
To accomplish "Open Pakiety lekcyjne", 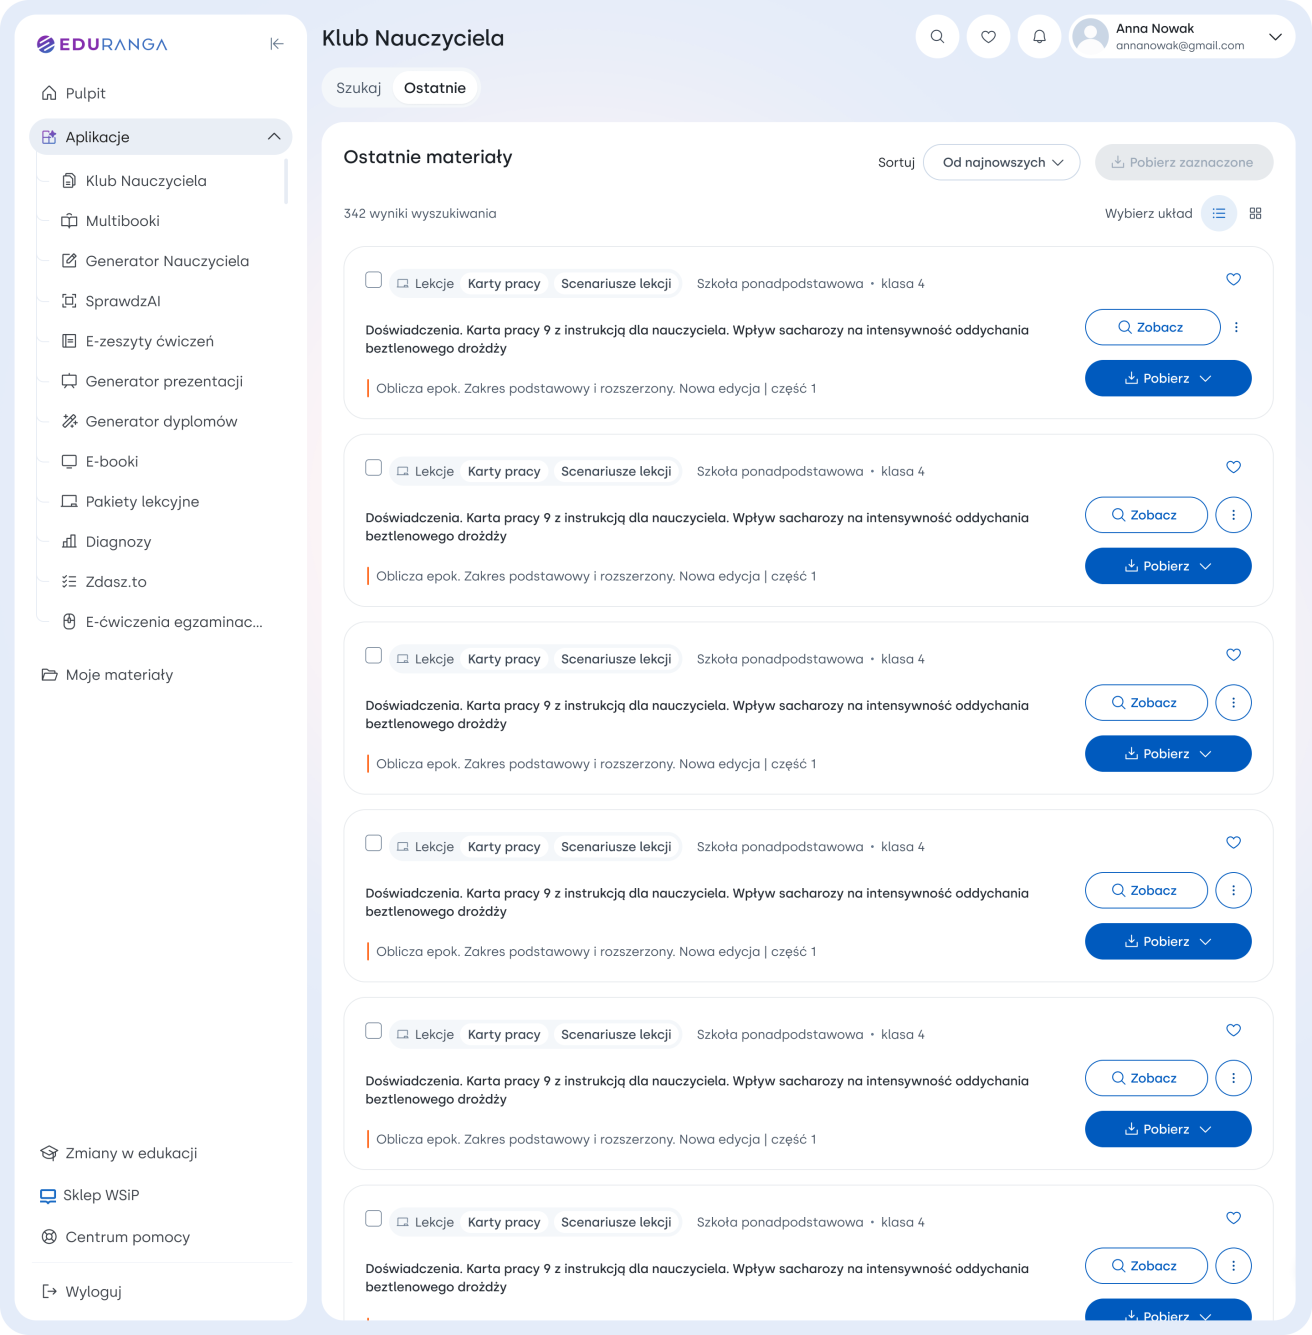I will coord(130,501).
